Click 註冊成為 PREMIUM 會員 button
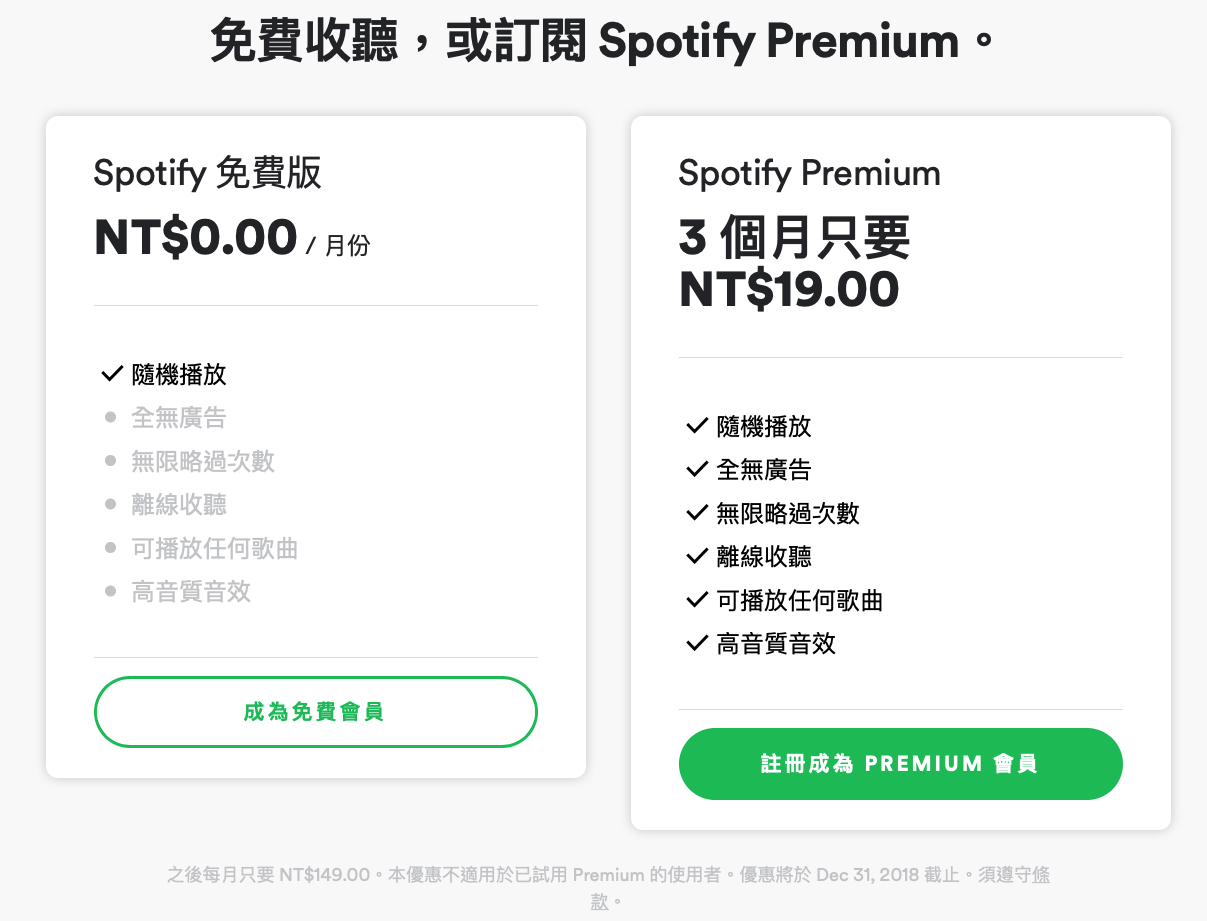The width and height of the screenshot is (1207, 921). [x=900, y=764]
